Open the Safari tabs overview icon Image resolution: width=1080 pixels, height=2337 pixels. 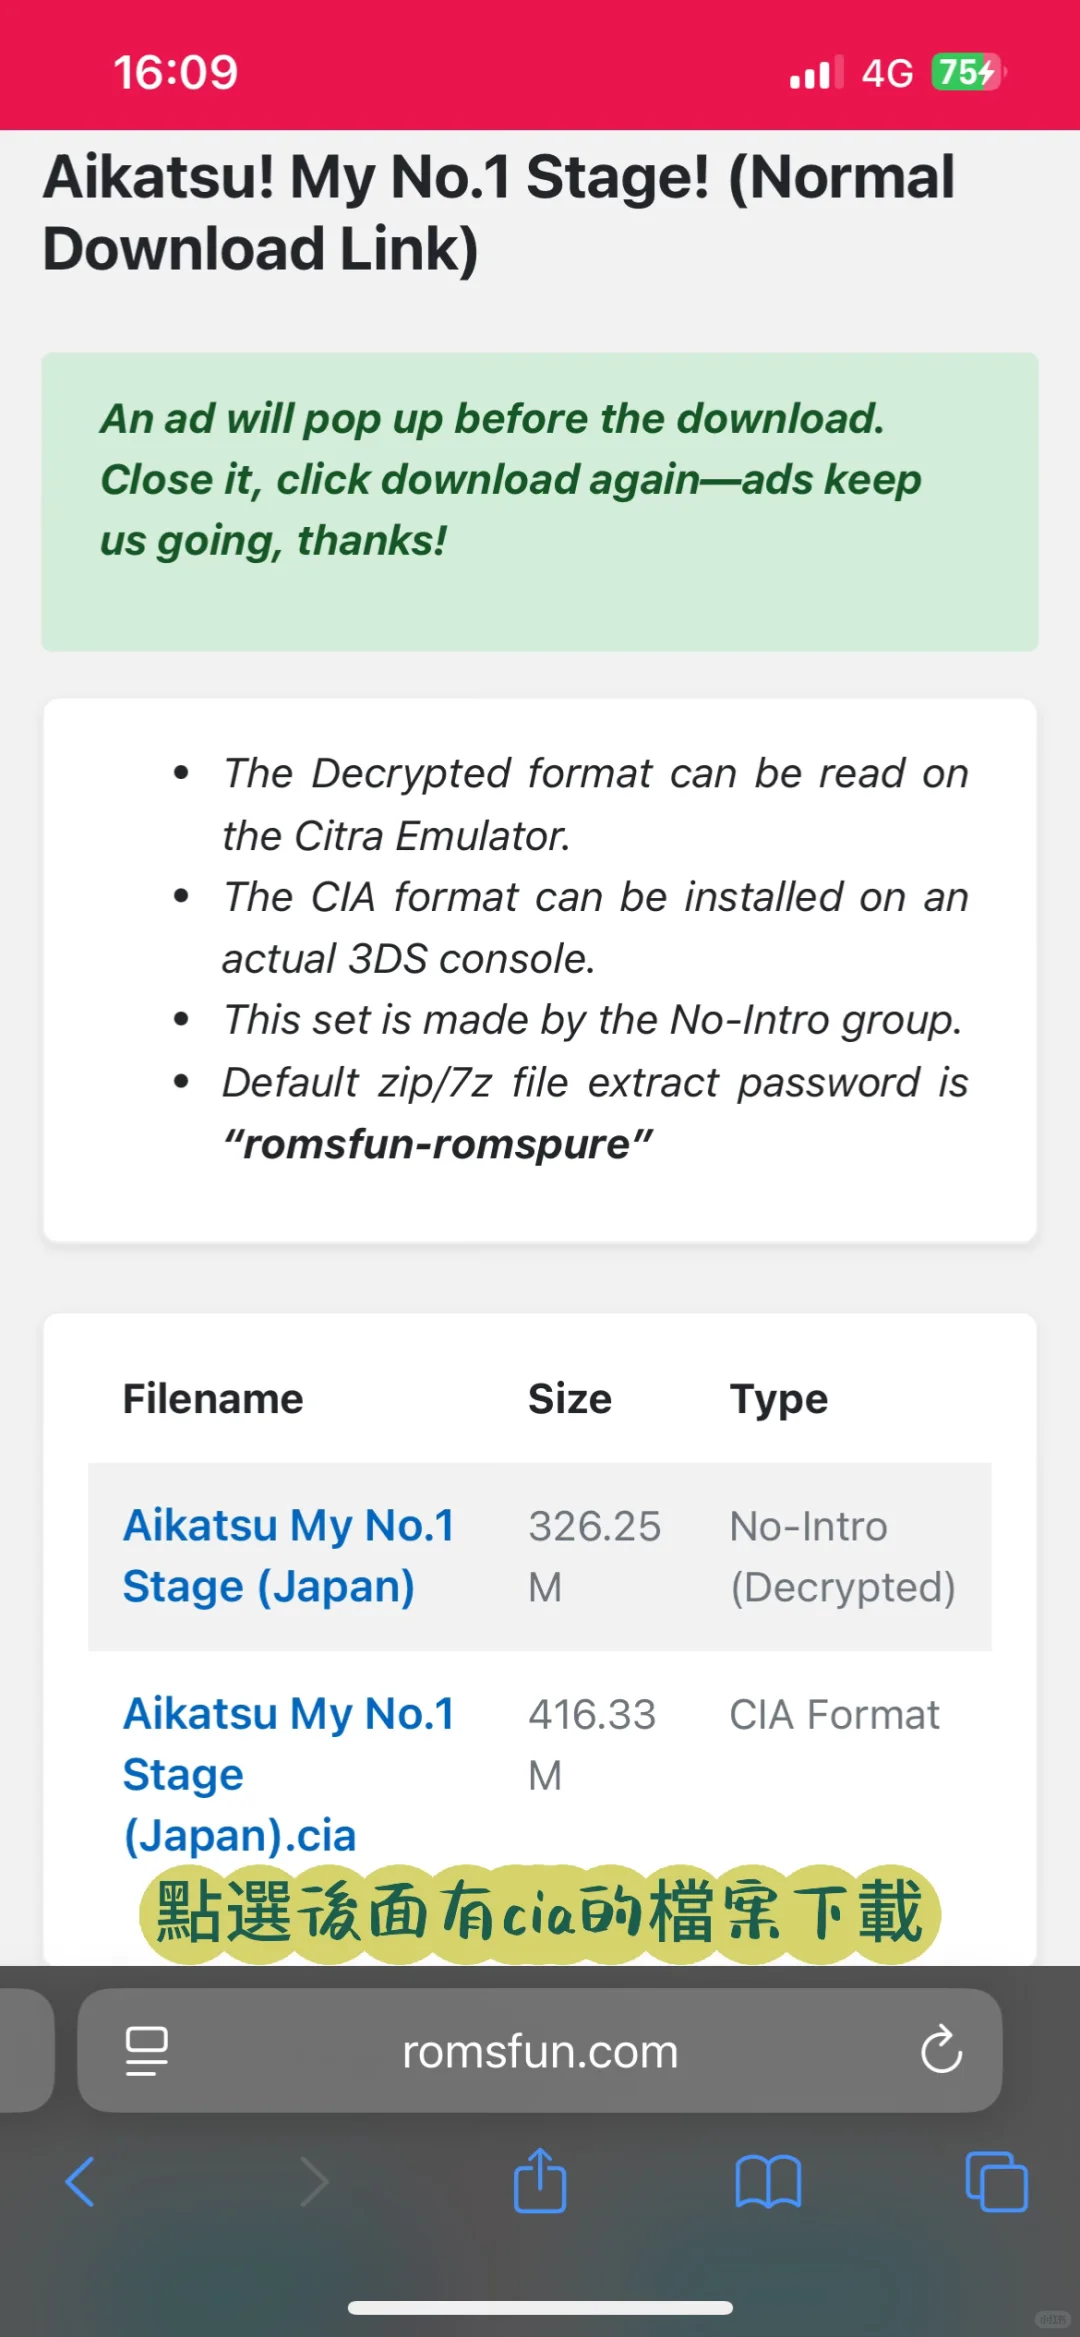tap(996, 2181)
